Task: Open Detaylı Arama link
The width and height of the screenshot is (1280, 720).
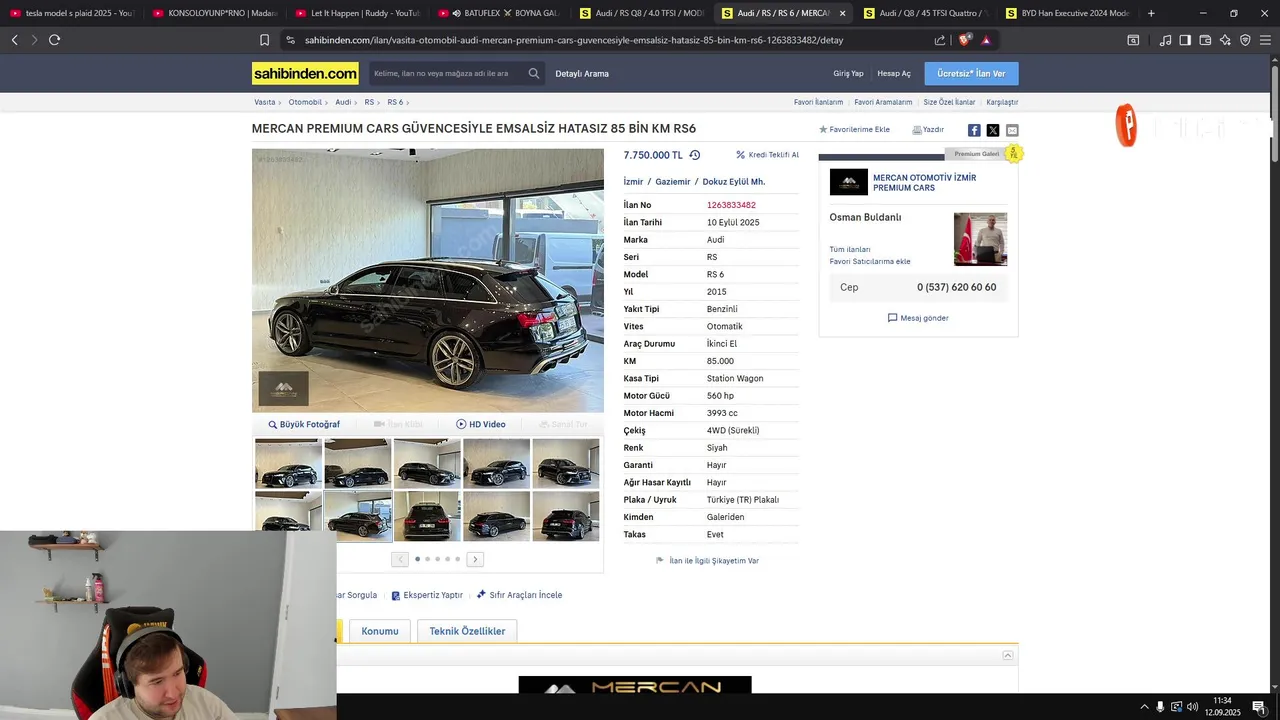Action: 582,73
